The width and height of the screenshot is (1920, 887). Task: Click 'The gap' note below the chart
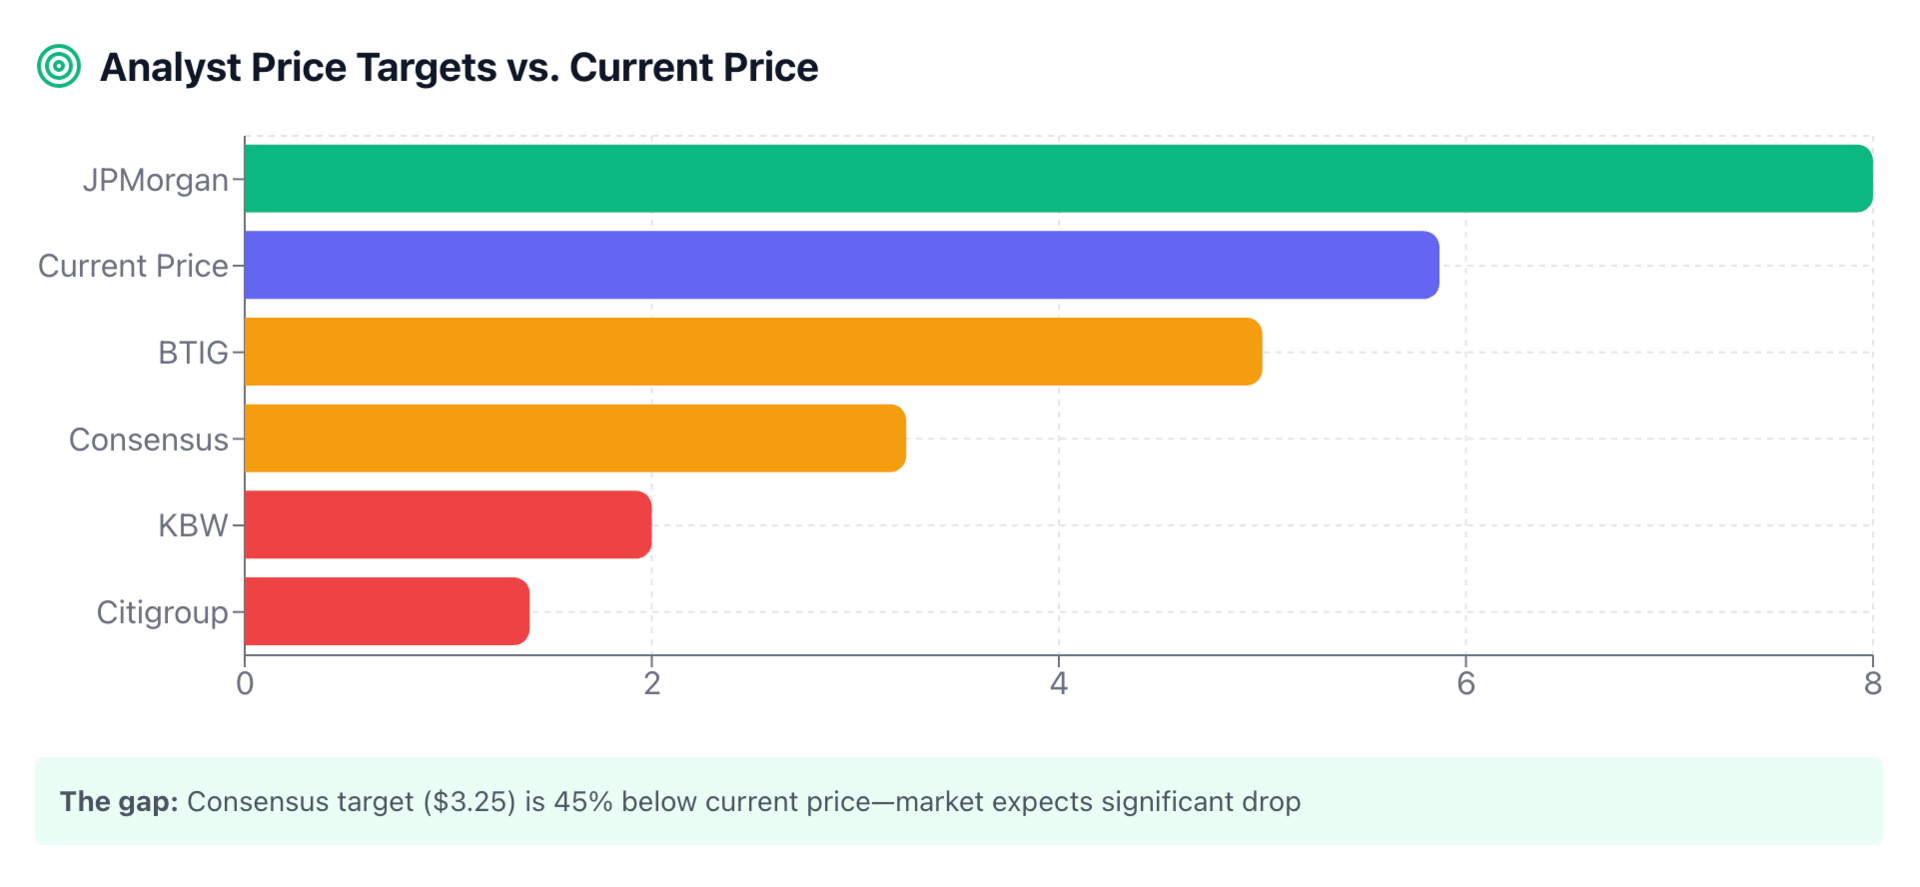pyautogui.click(x=680, y=802)
